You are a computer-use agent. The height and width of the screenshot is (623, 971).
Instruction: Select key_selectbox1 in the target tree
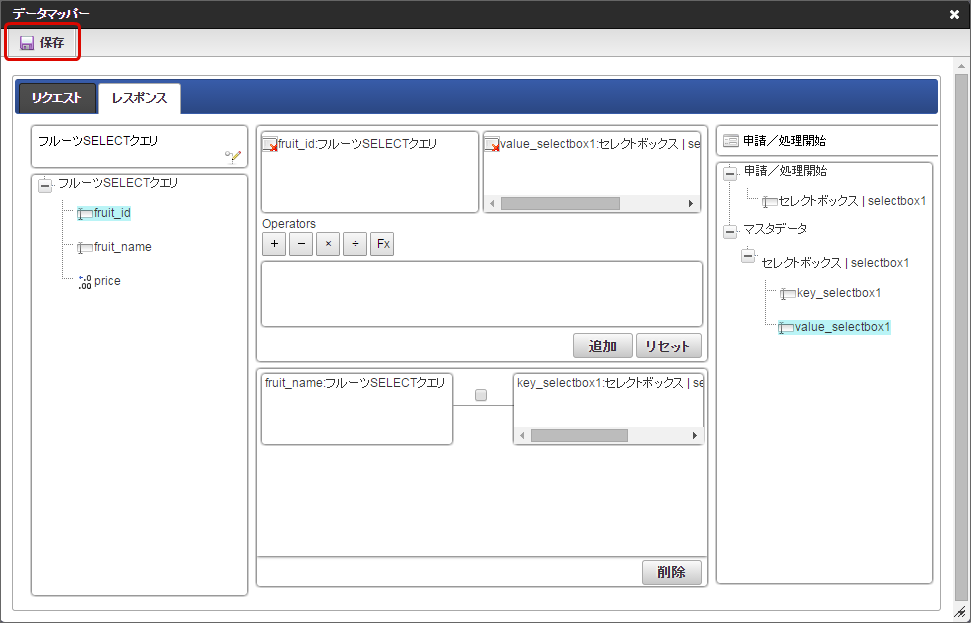click(x=839, y=293)
